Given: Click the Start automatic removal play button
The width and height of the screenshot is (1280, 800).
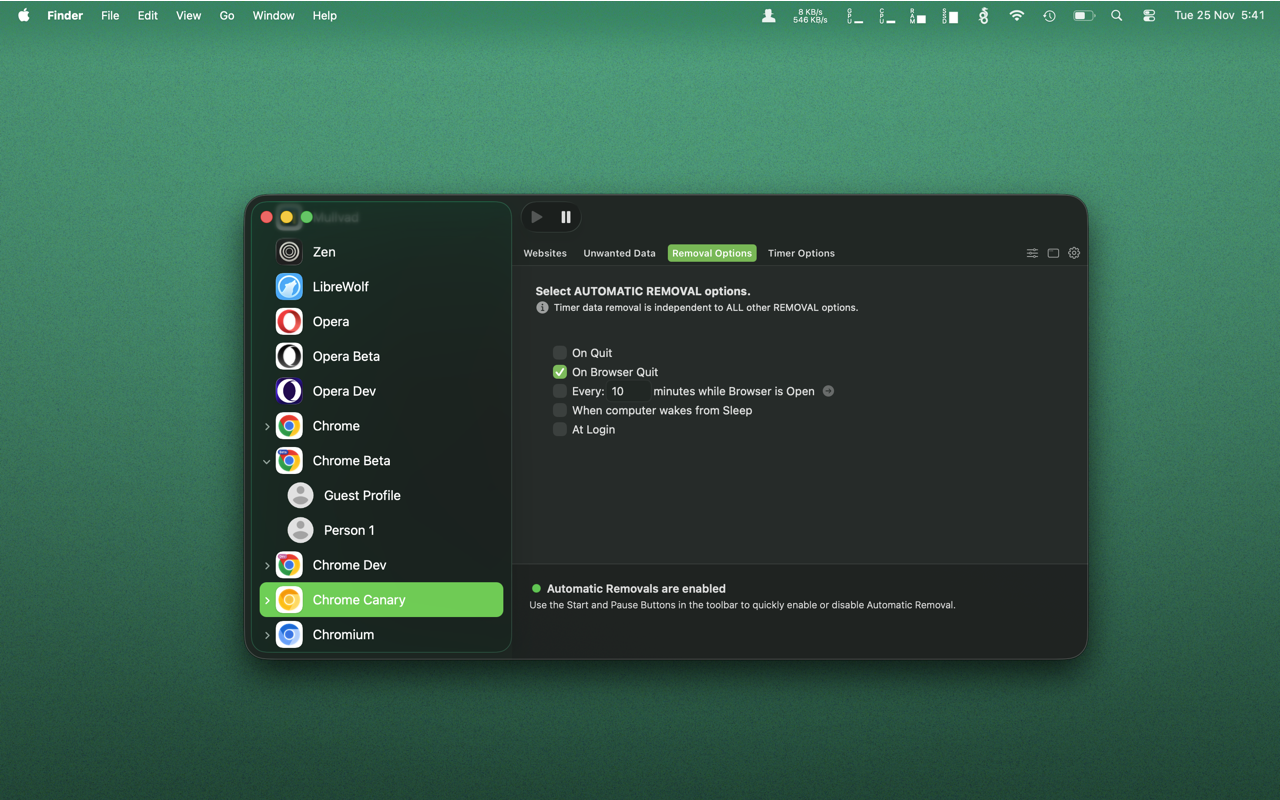Looking at the screenshot, I should 537,217.
